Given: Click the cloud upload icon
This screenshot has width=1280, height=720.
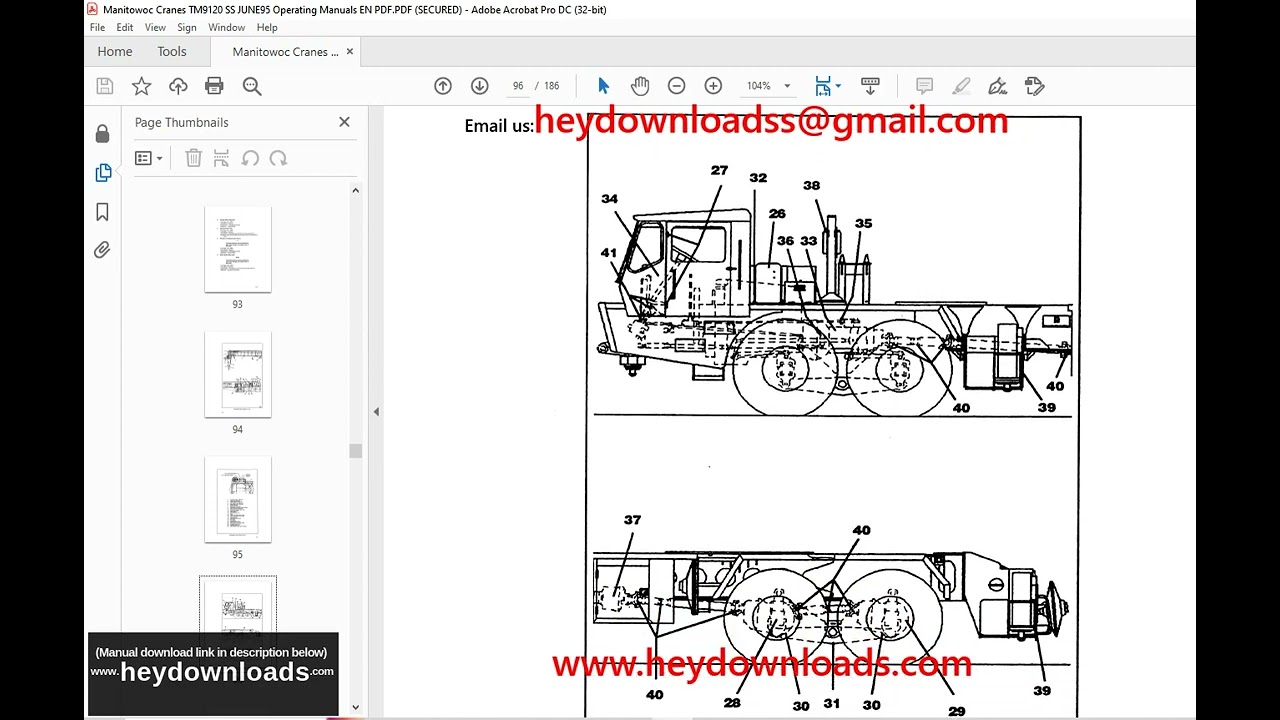Looking at the screenshot, I should click(x=178, y=86).
